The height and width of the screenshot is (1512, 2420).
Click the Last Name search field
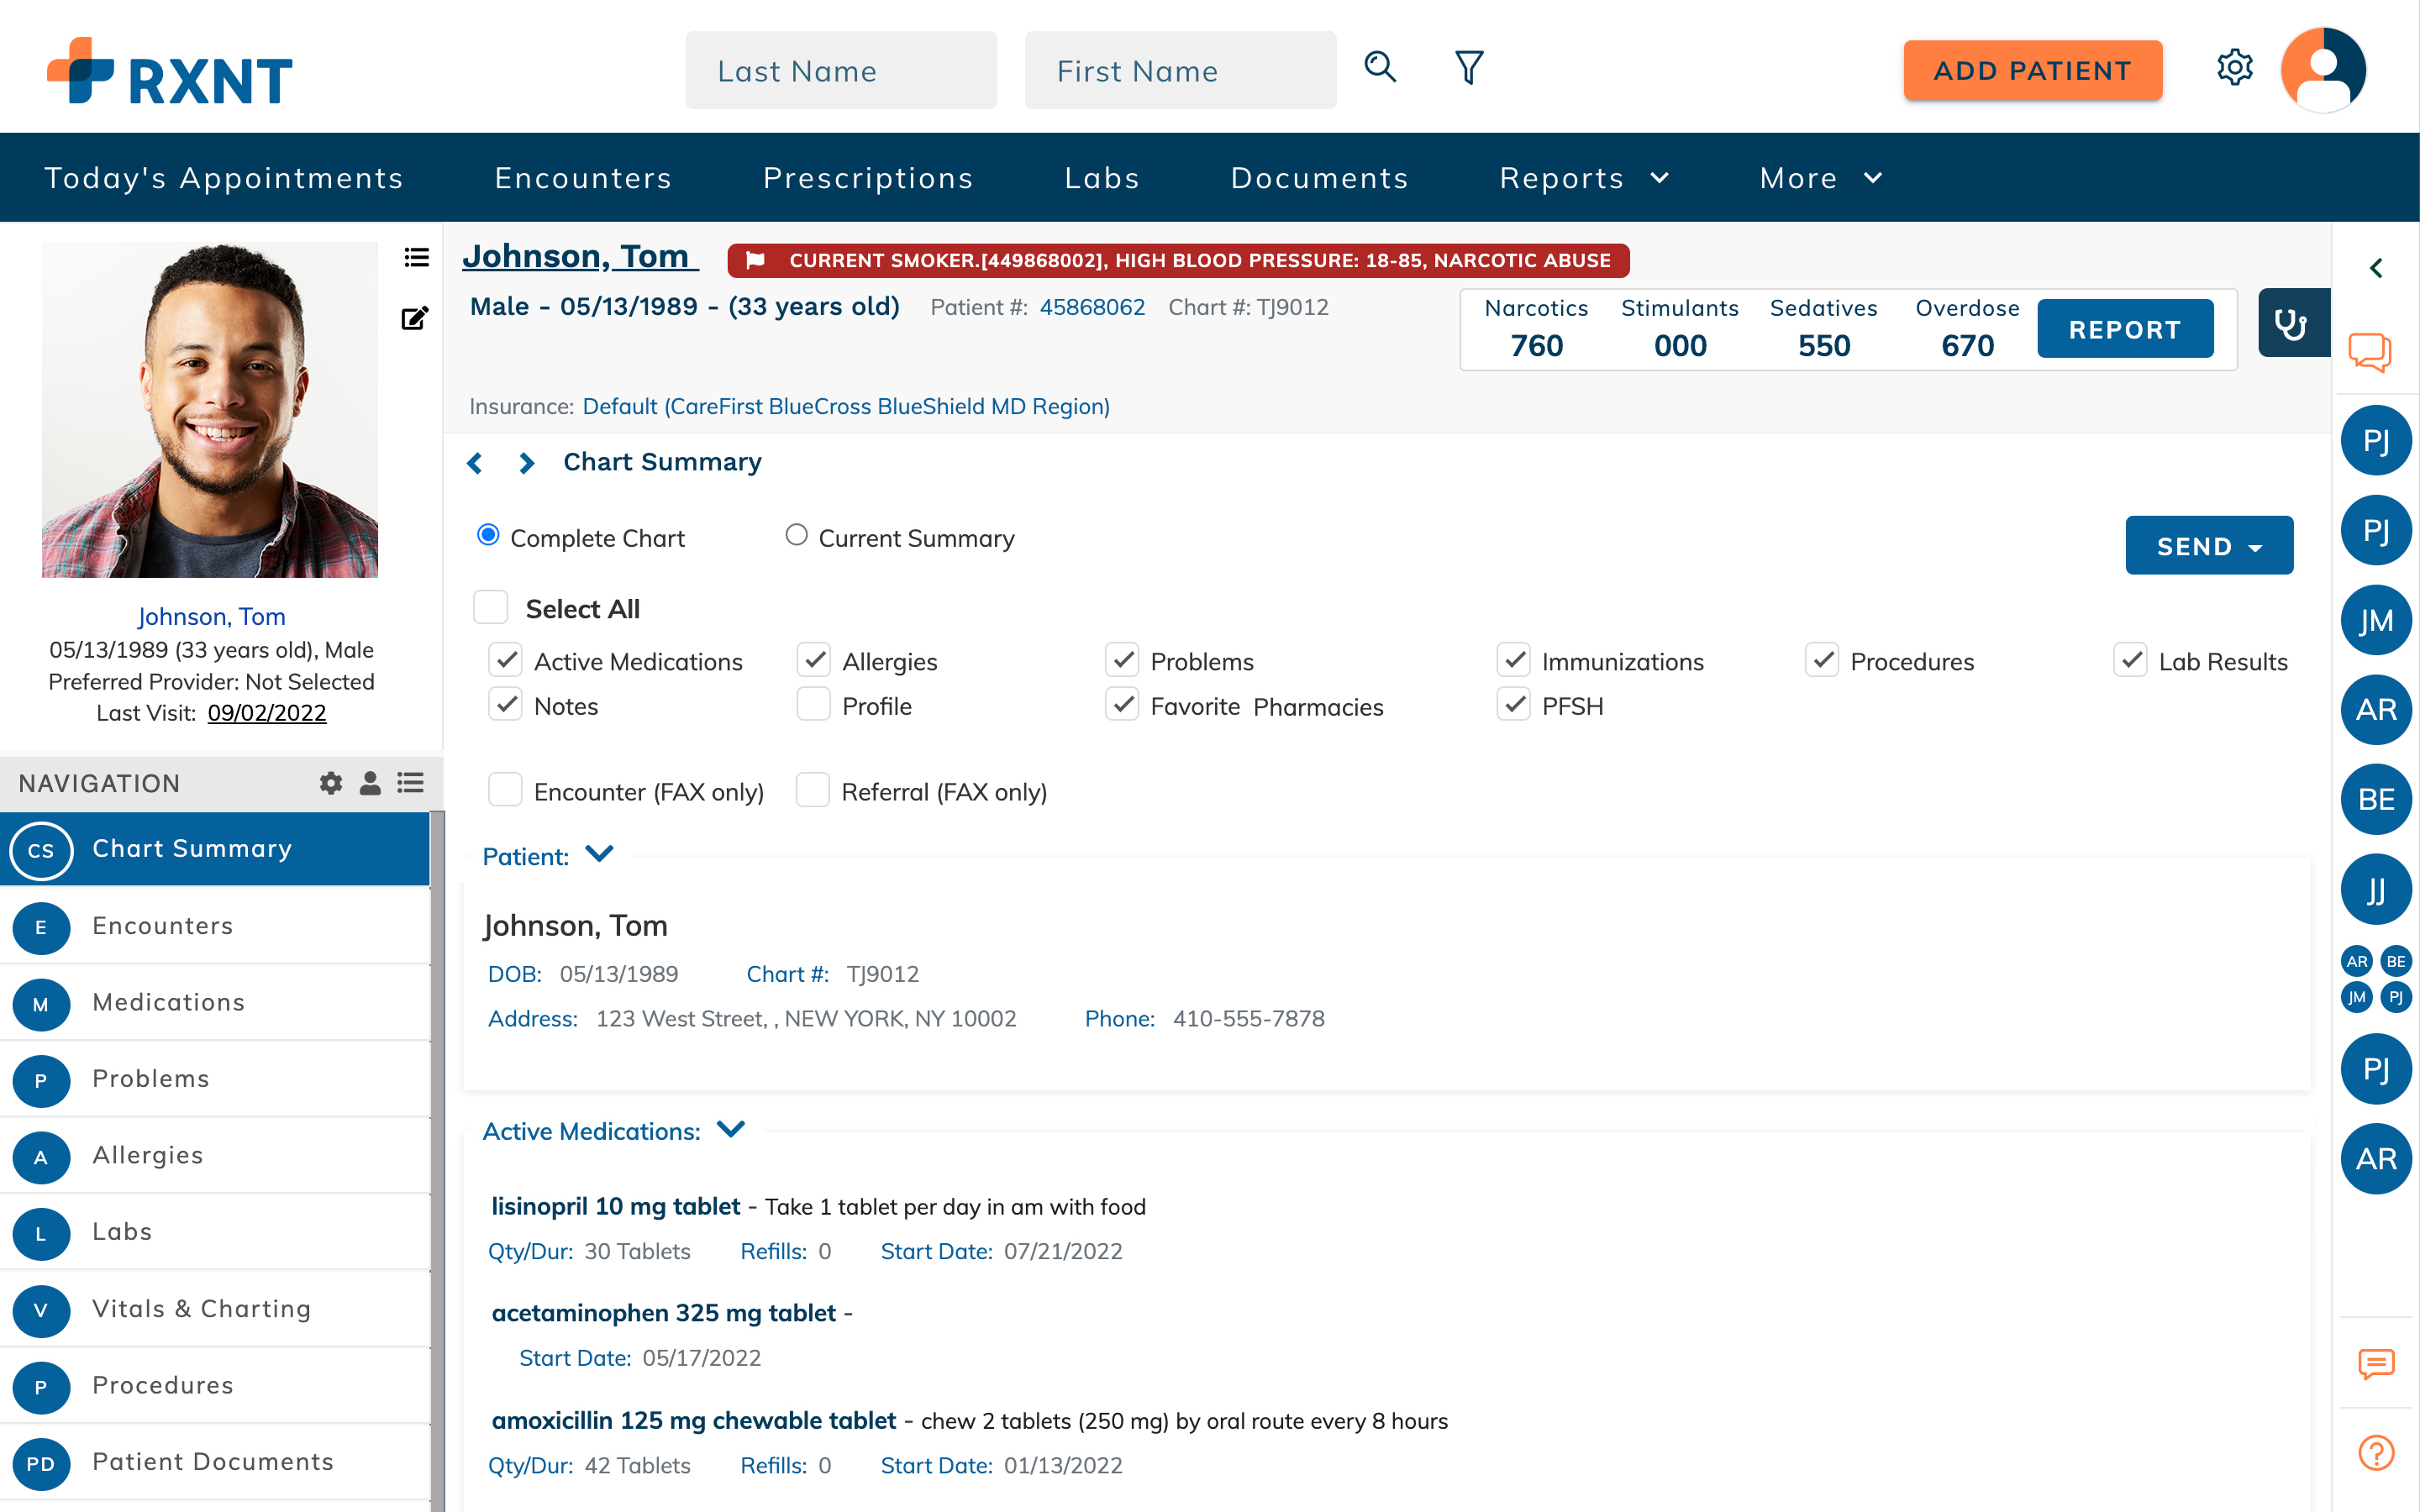(840, 70)
